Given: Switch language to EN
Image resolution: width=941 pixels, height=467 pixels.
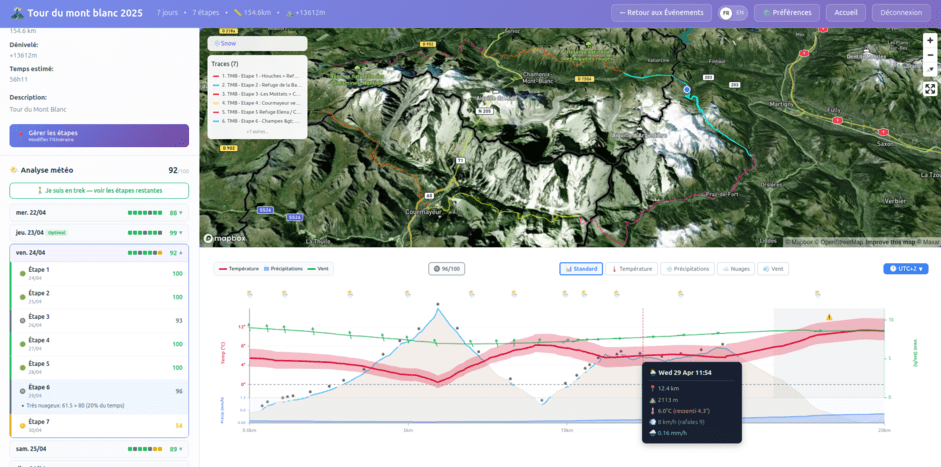Looking at the screenshot, I should 740,13.
